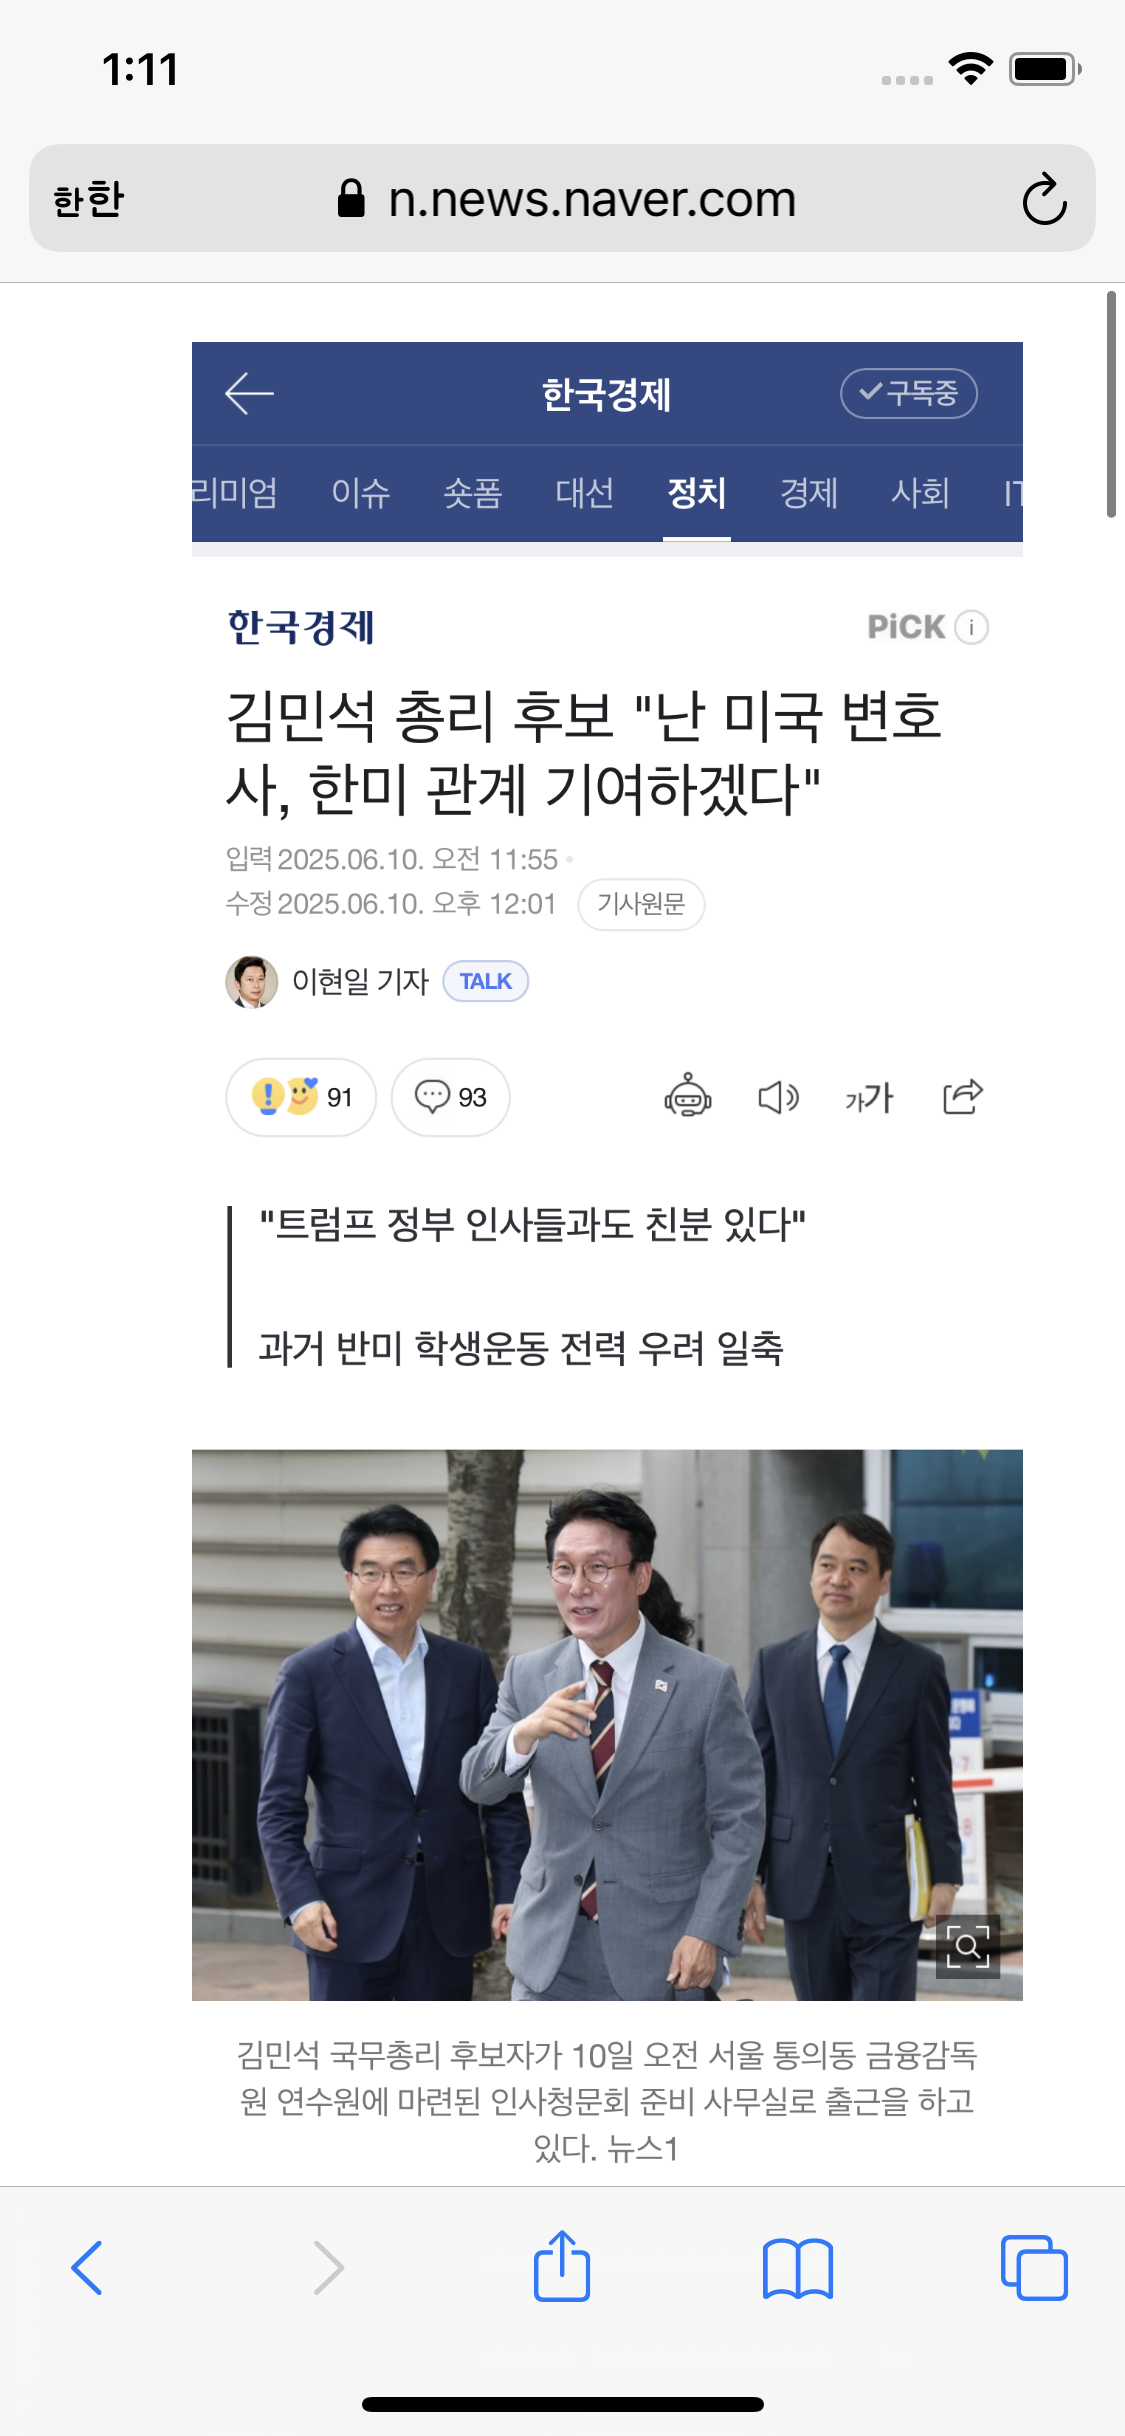The height and width of the screenshot is (2436, 1125).
Task: Open the reactions button showing 91
Action: [301, 1097]
